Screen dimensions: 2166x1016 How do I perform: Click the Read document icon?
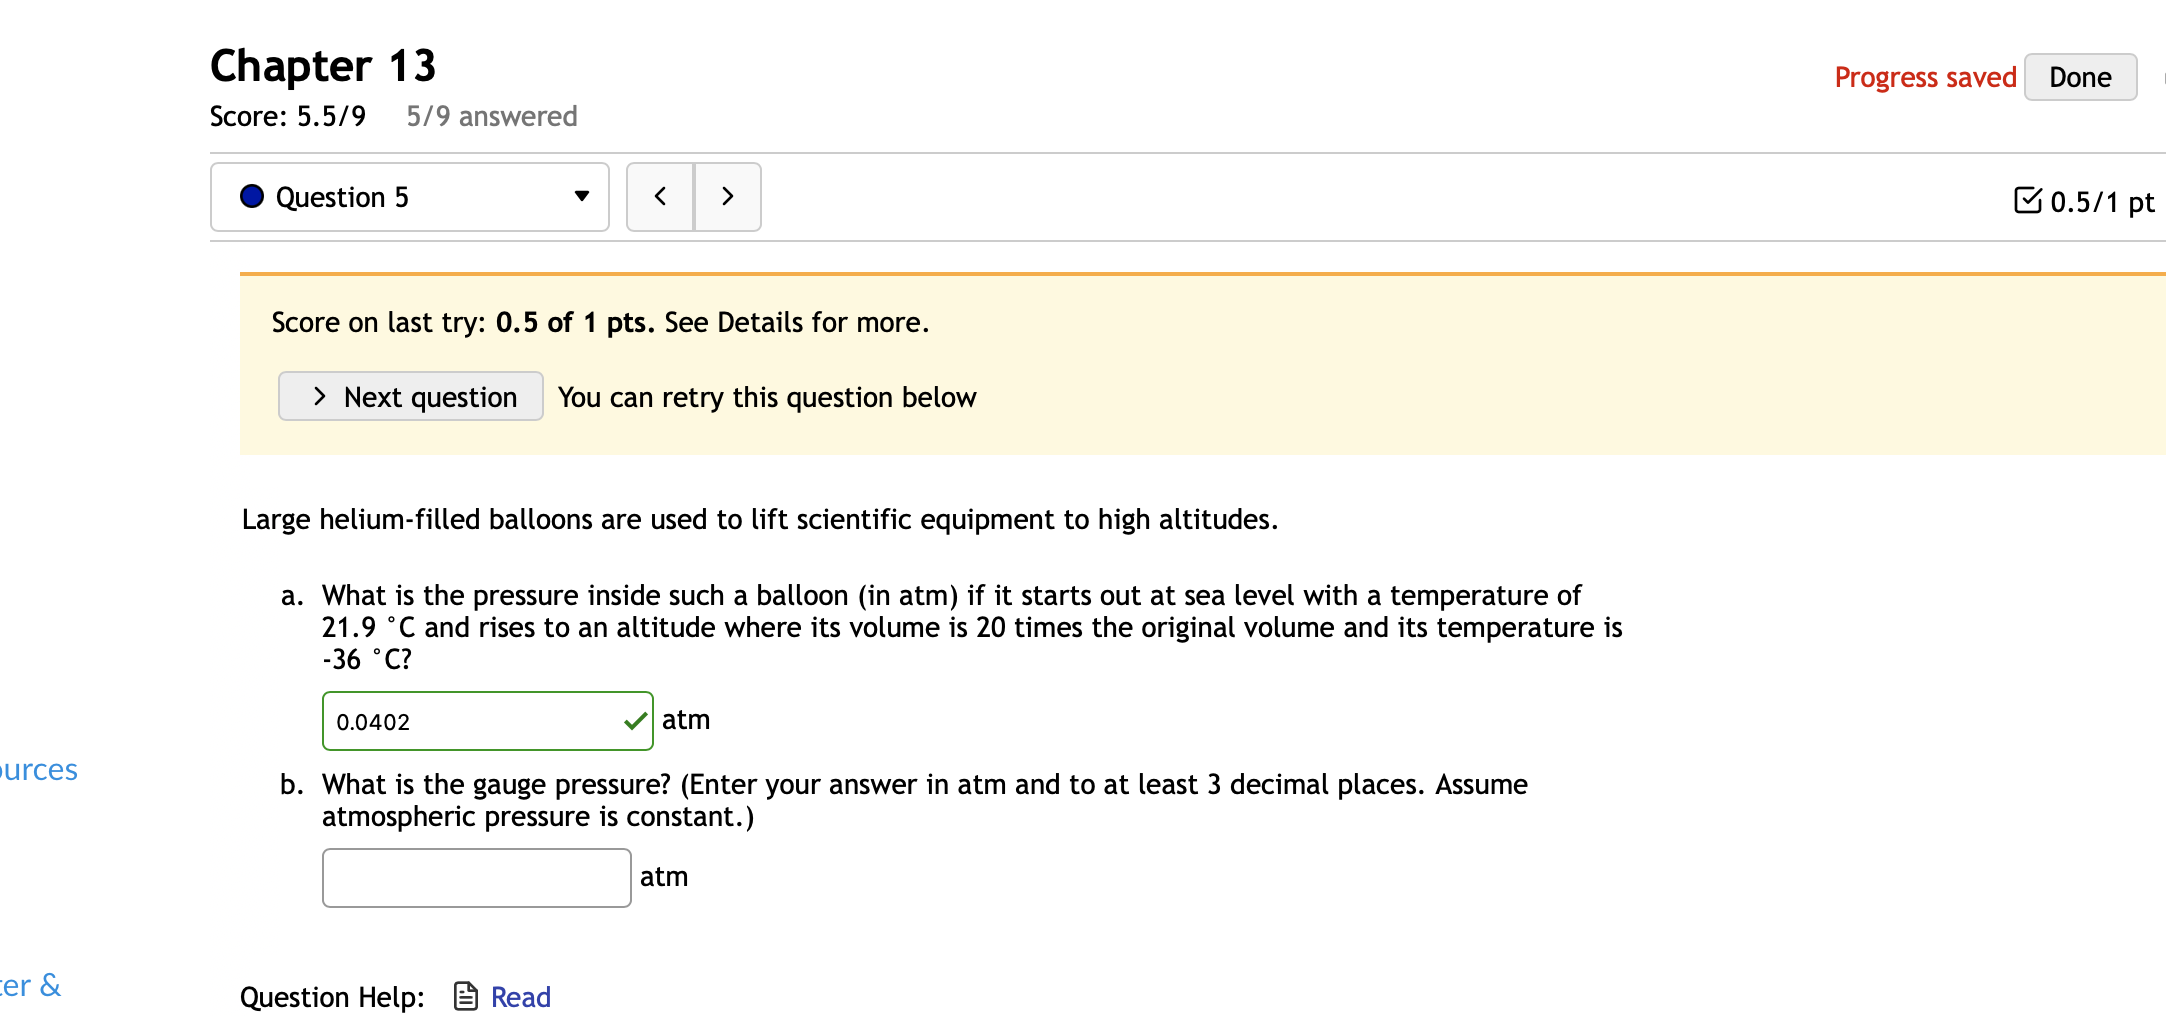coord(465,996)
